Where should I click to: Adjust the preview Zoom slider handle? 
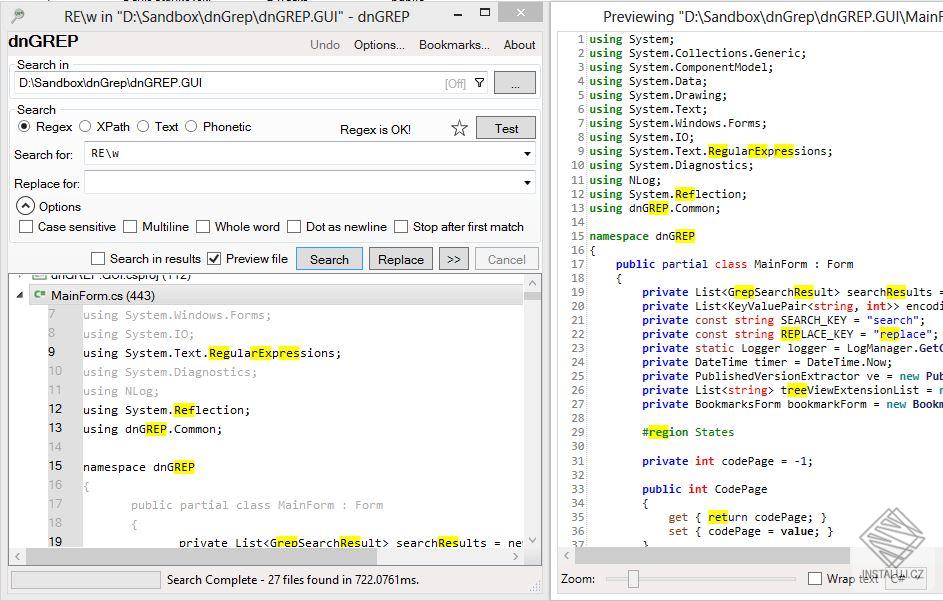633,579
